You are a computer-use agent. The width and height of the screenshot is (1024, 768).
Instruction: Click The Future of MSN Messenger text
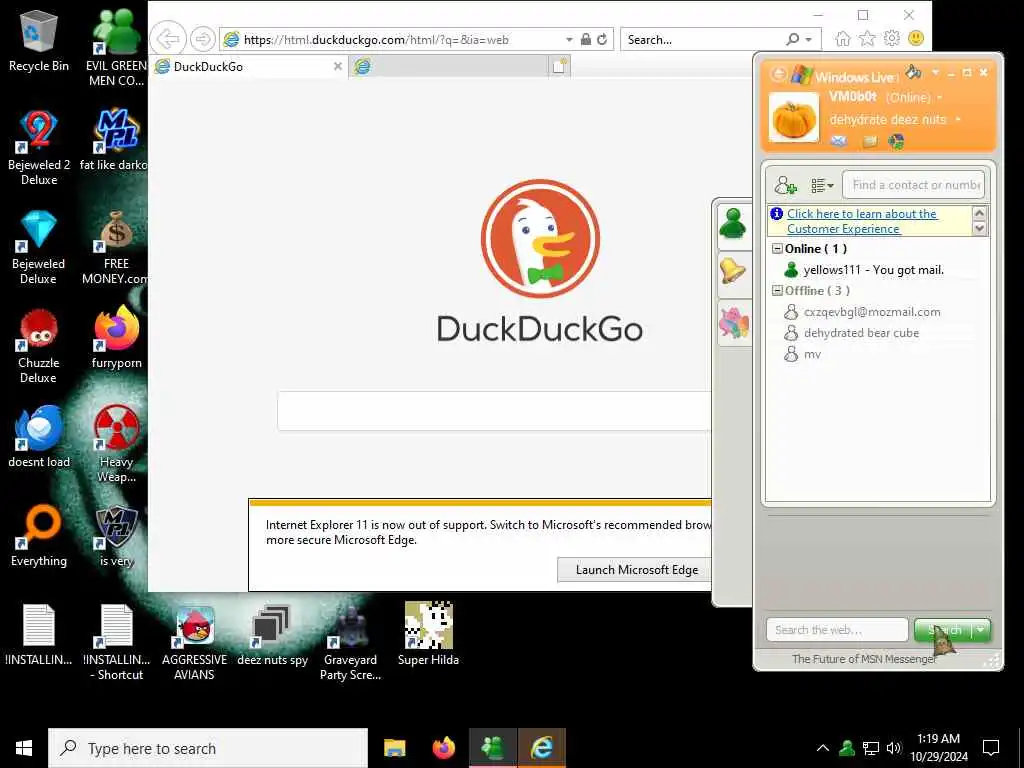click(x=864, y=659)
